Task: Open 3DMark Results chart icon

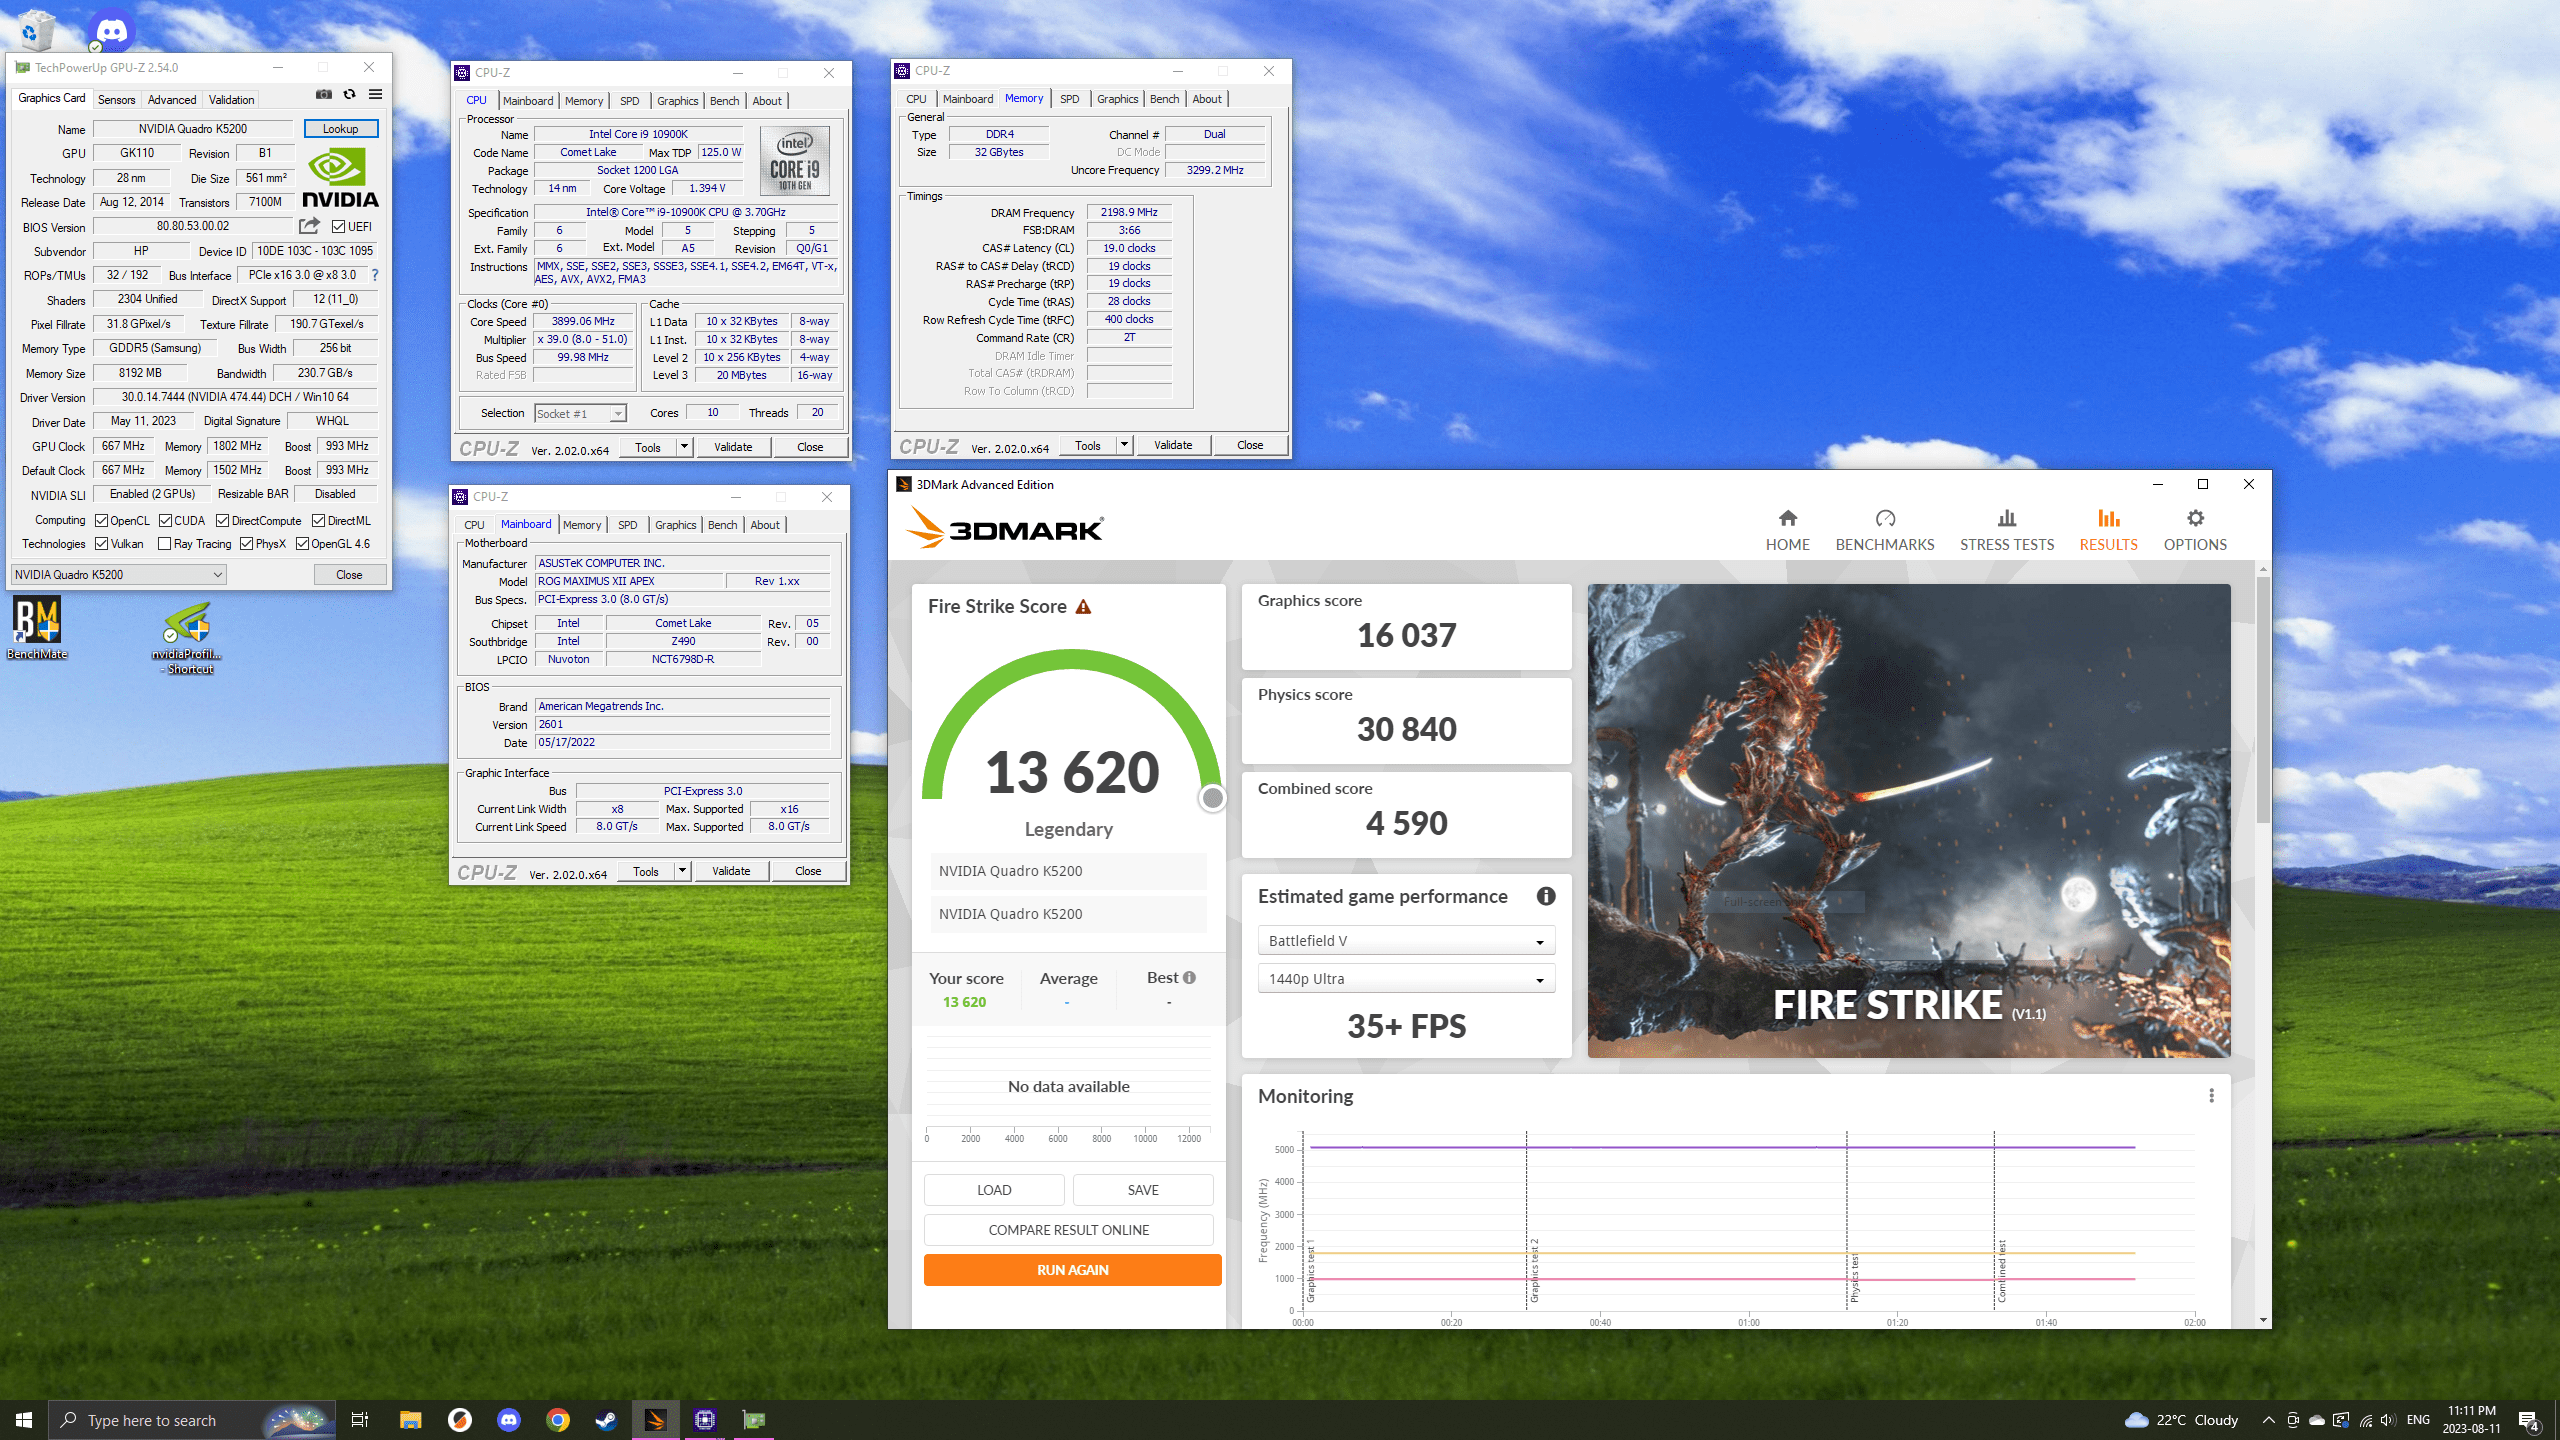Action: tap(2108, 518)
